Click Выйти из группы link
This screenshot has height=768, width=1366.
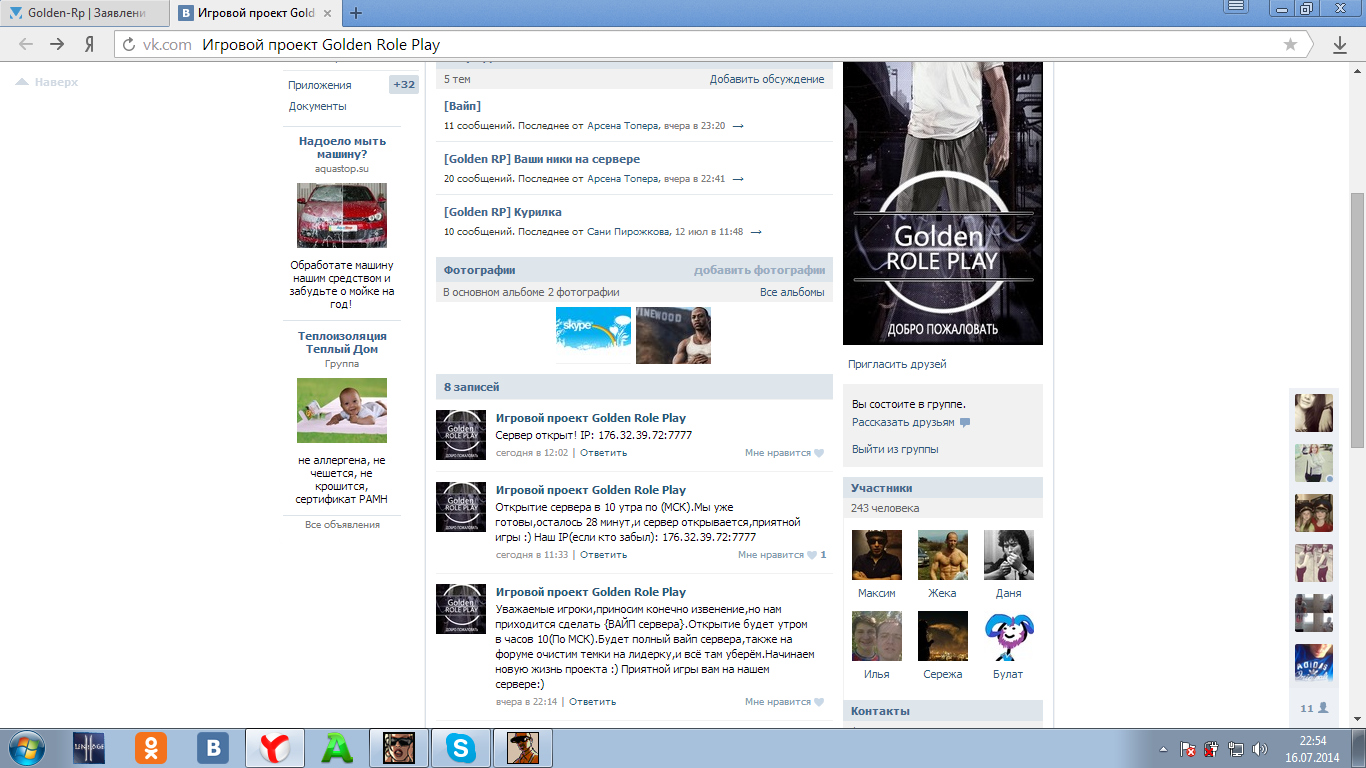pyautogui.click(x=895, y=449)
